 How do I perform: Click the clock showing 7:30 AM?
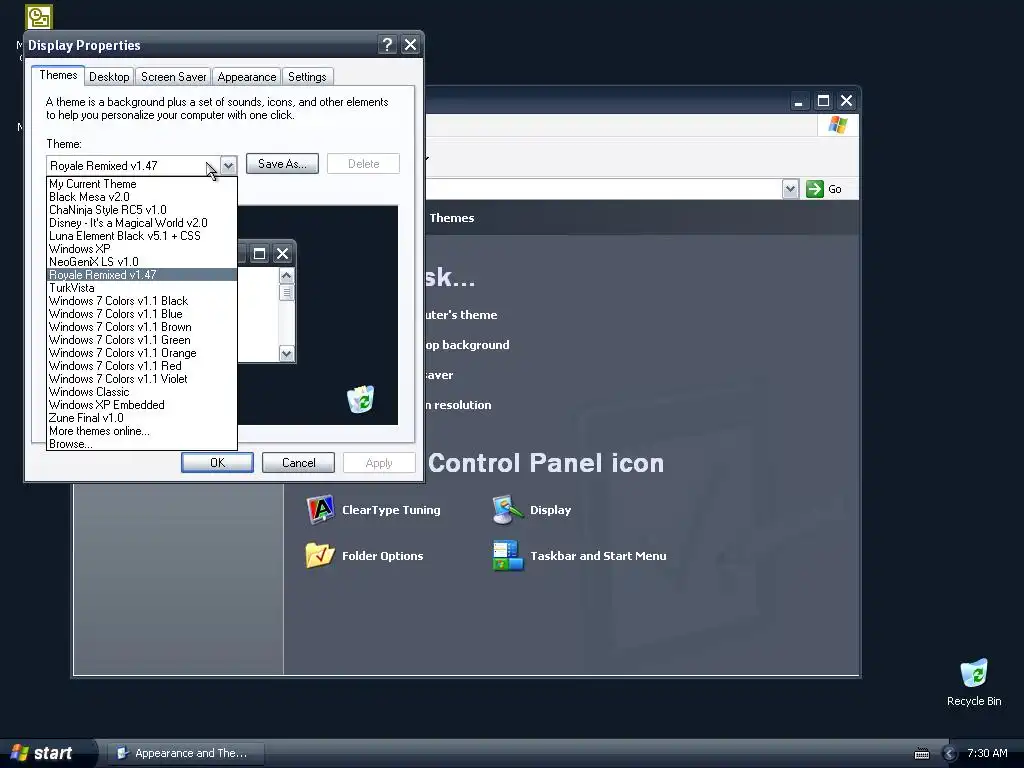pos(987,753)
